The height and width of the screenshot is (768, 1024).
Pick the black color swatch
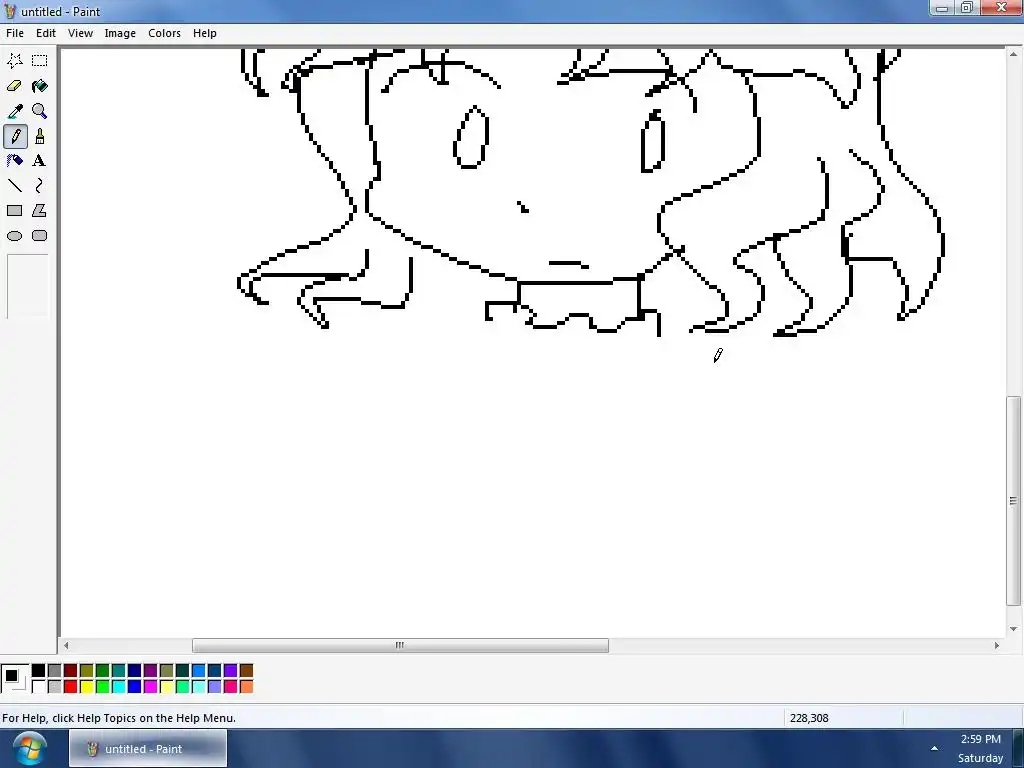tap(39, 671)
